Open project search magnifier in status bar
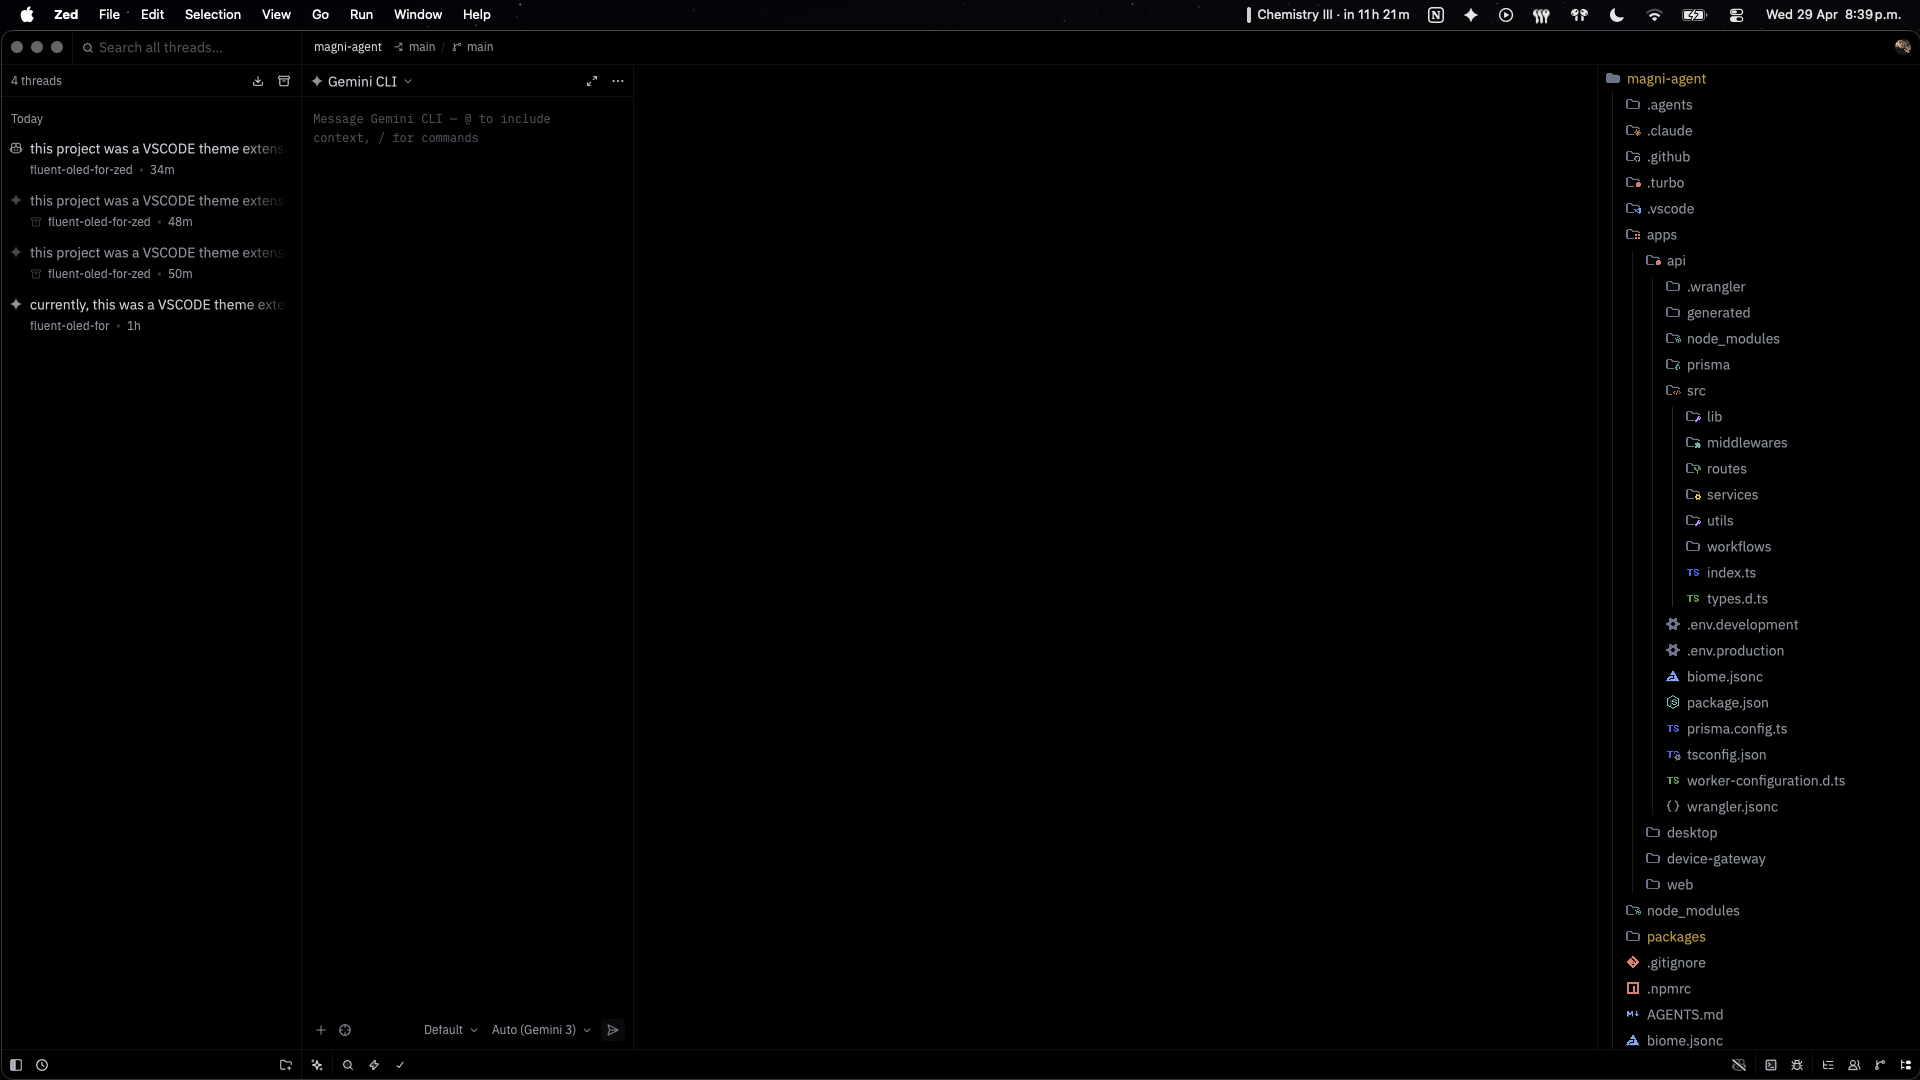 coord(348,1065)
